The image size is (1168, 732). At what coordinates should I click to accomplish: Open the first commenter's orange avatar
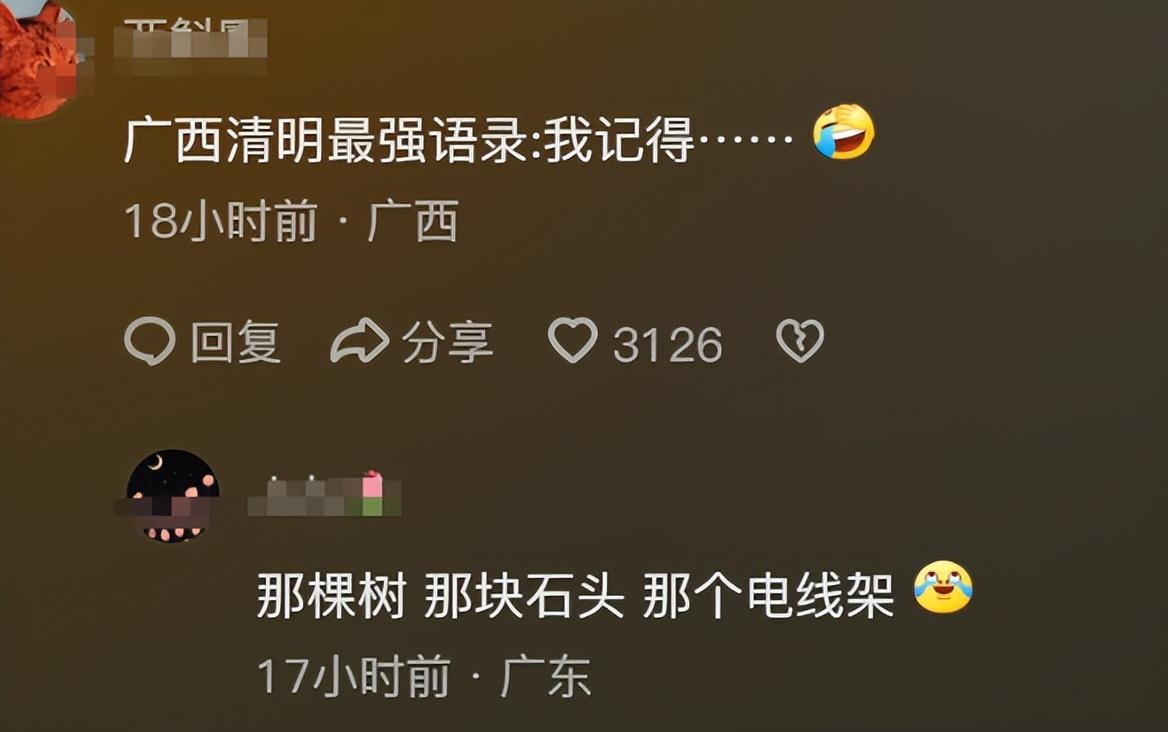(x=37, y=60)
